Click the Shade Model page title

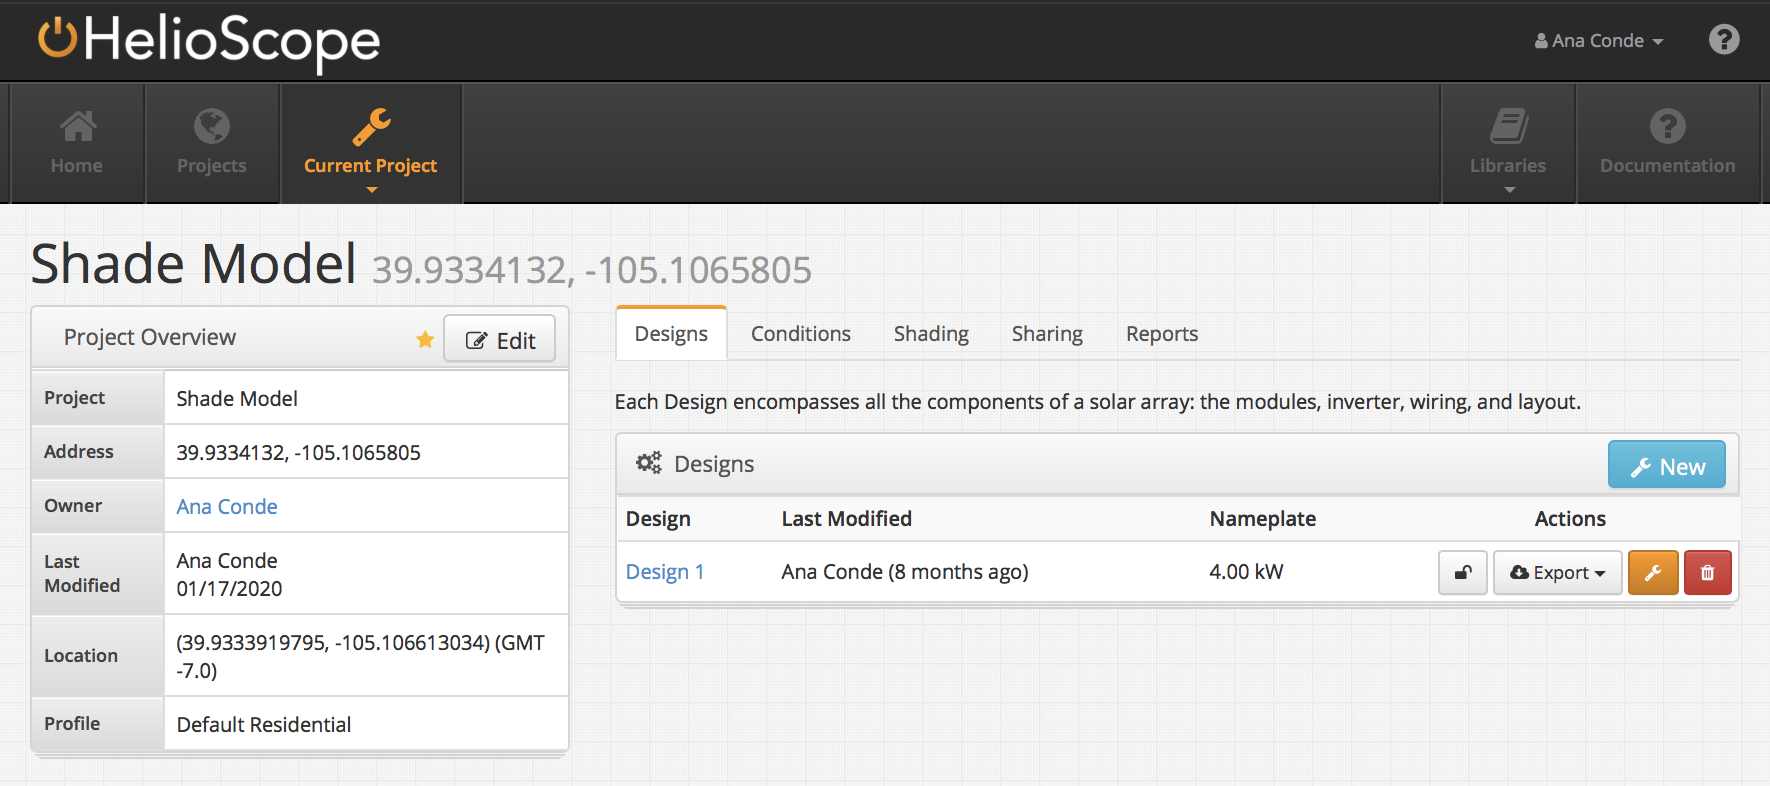(x=194, y=264)
